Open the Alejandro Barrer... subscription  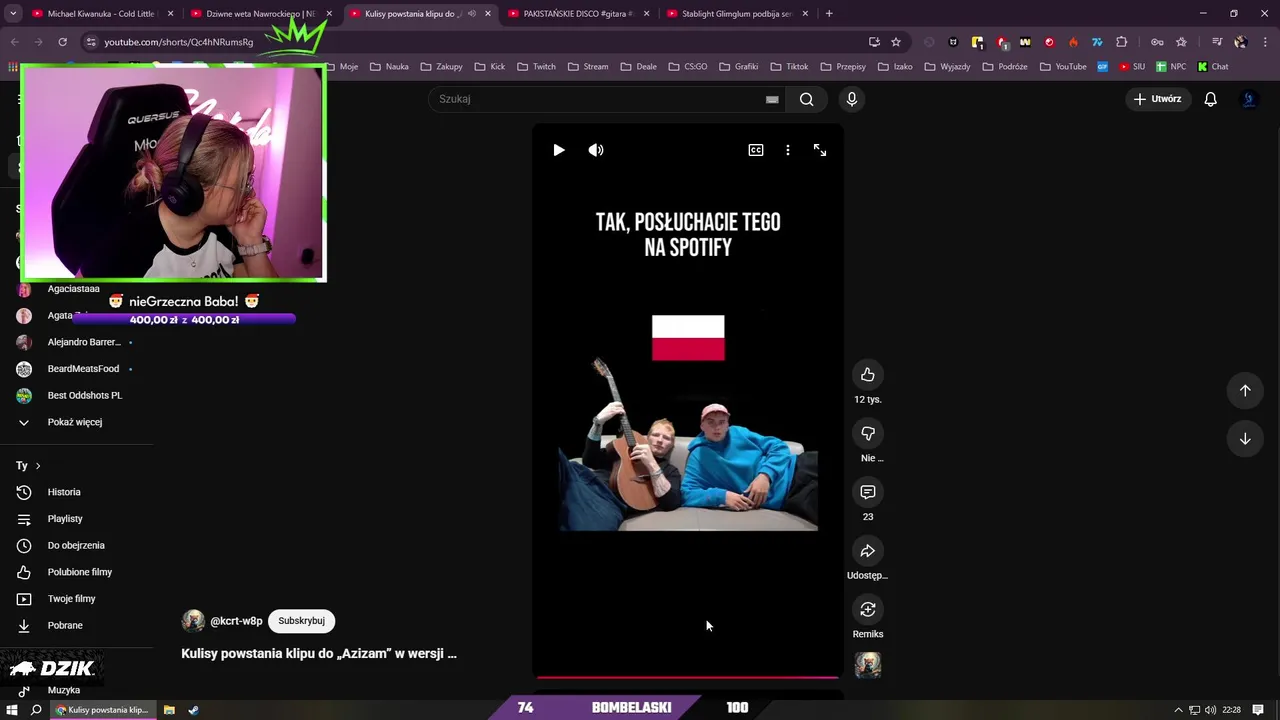84,342
